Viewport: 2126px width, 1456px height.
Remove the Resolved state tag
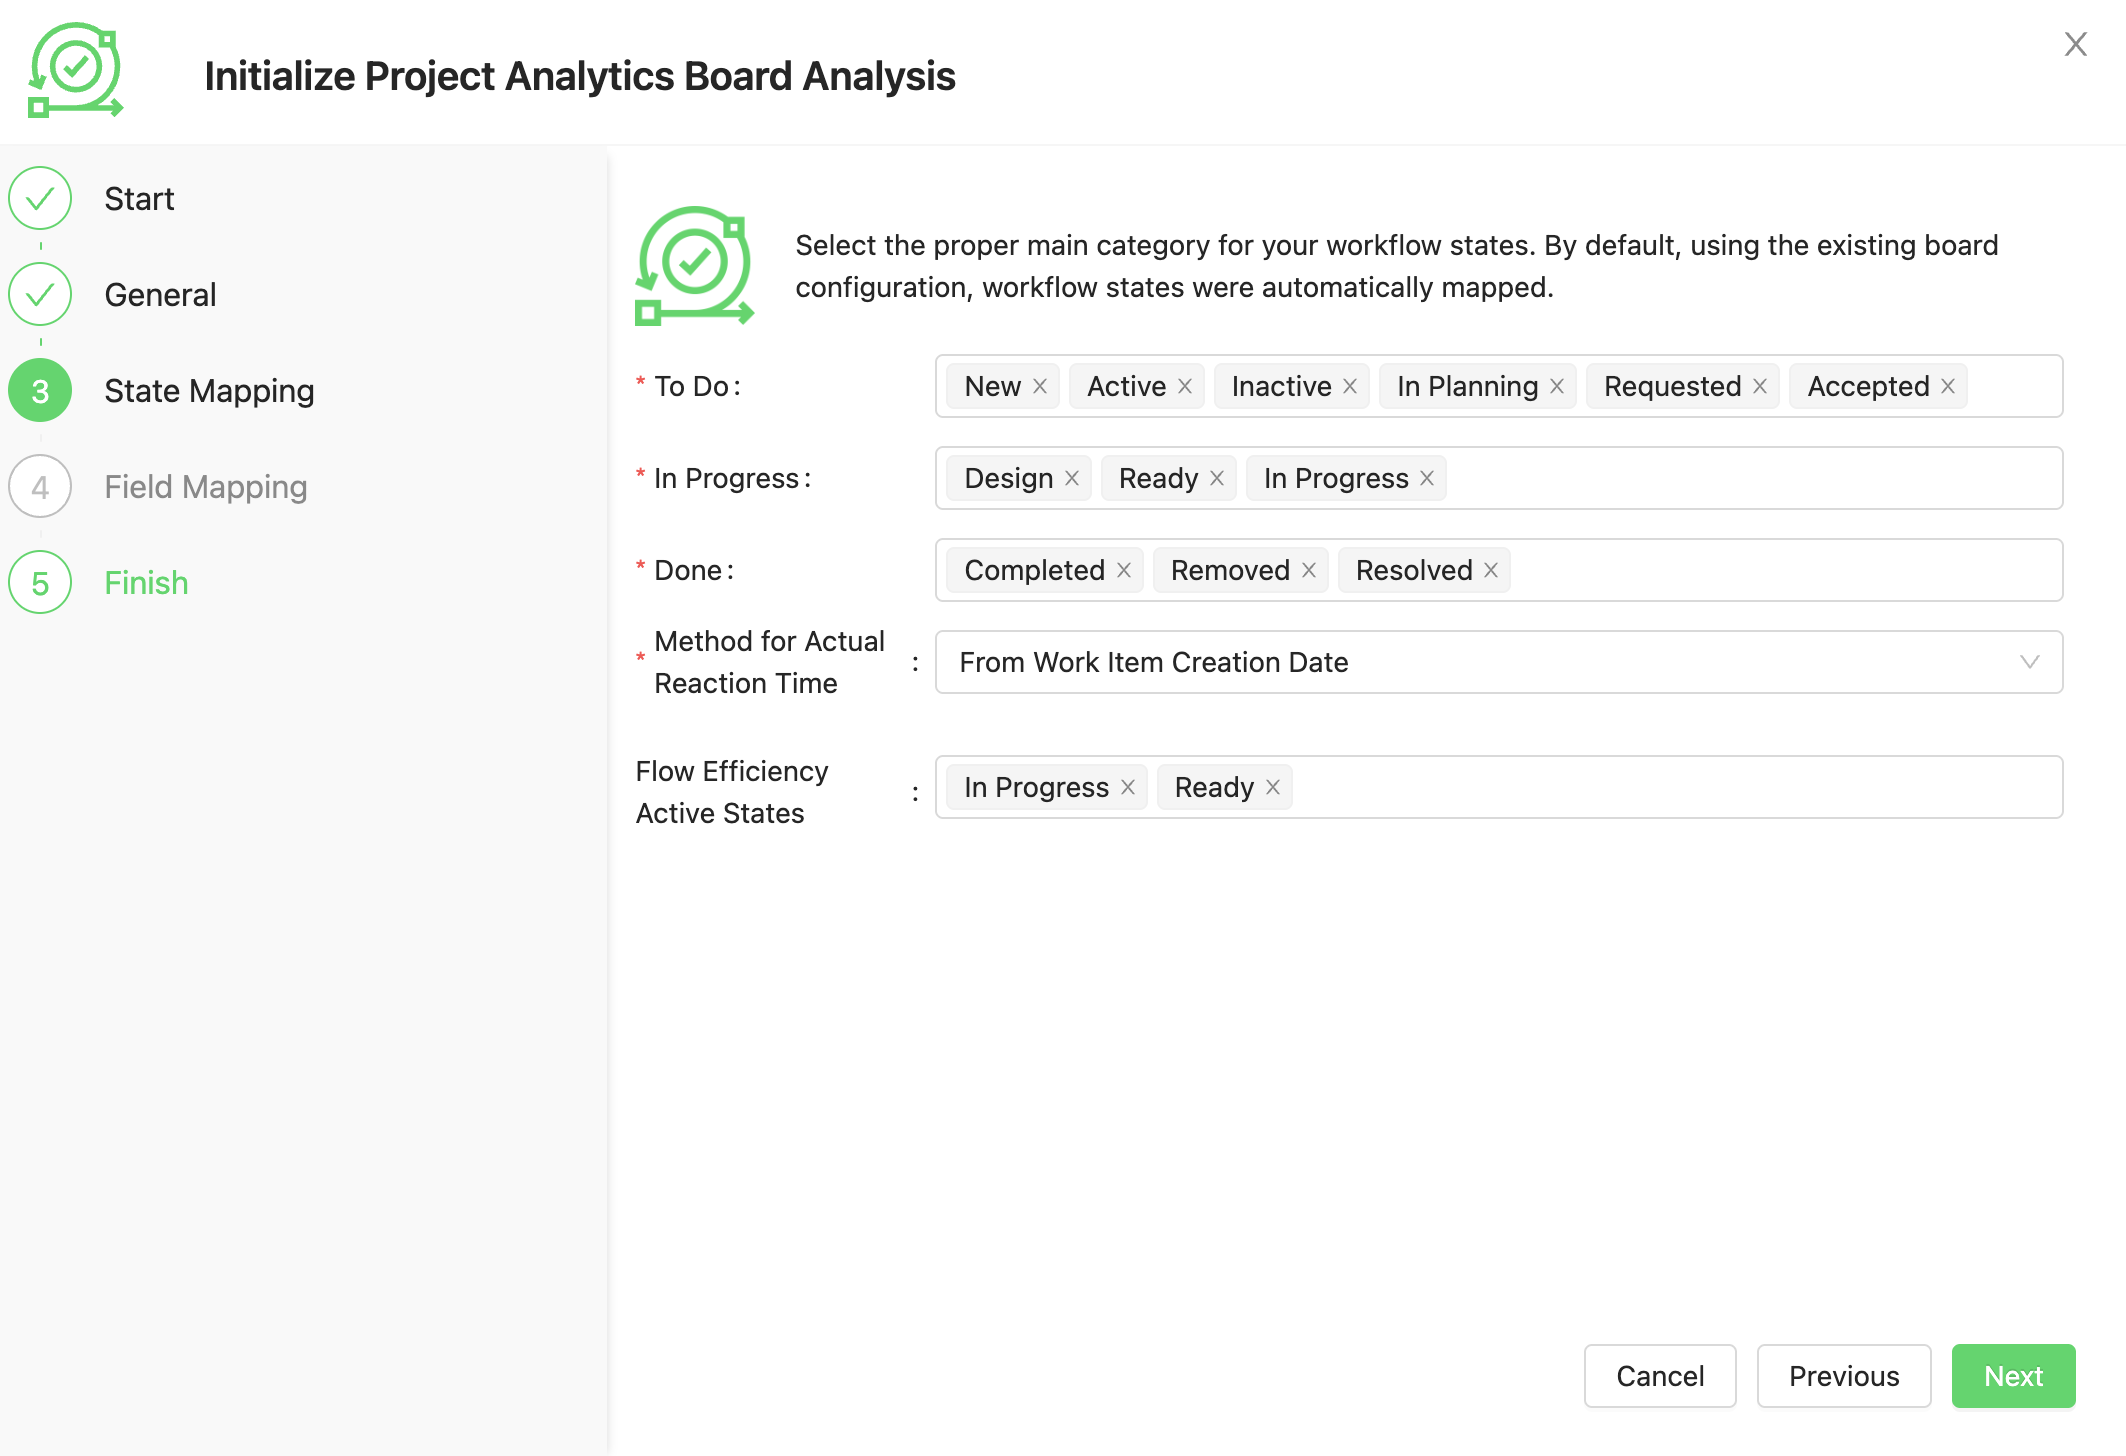(1491, 570)
